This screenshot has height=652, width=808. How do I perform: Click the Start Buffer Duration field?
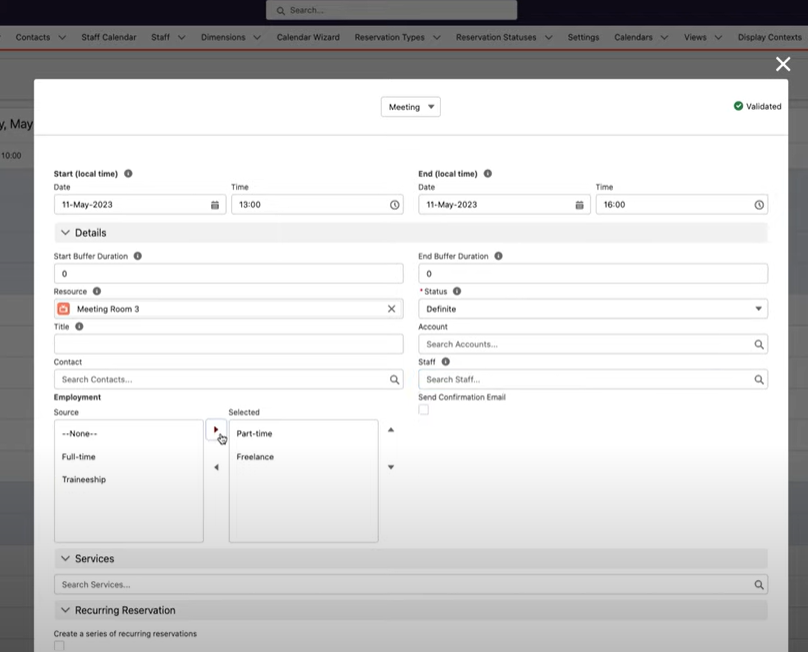229,274
